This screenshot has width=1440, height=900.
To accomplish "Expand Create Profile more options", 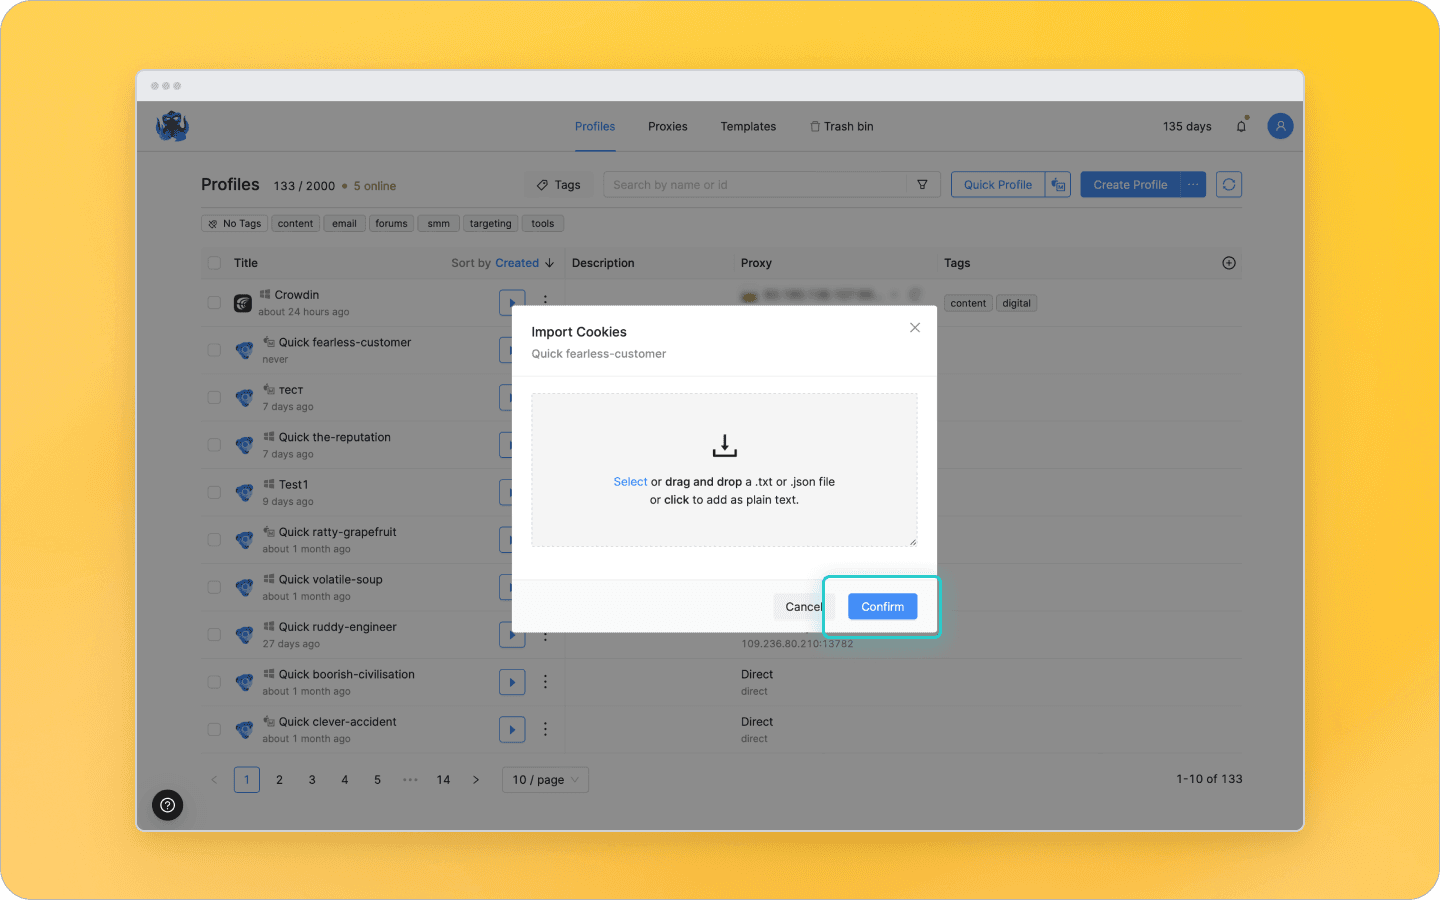I will point(1193,185).
